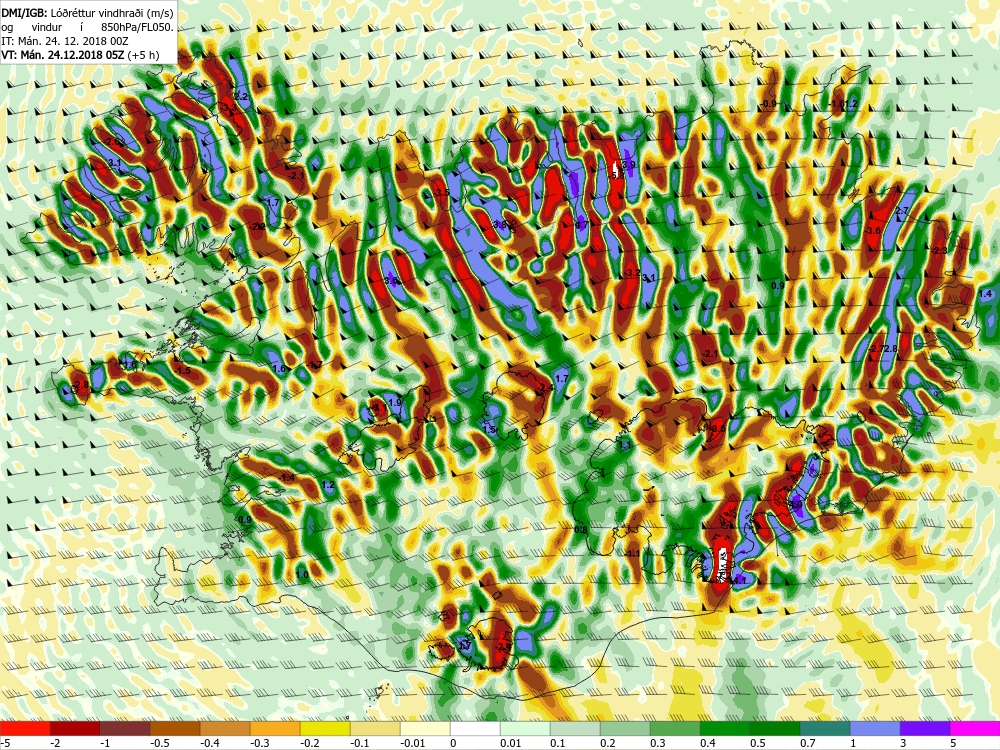
Task: Select the dark red swatch between -2 and -1
Action: (75, 728)
